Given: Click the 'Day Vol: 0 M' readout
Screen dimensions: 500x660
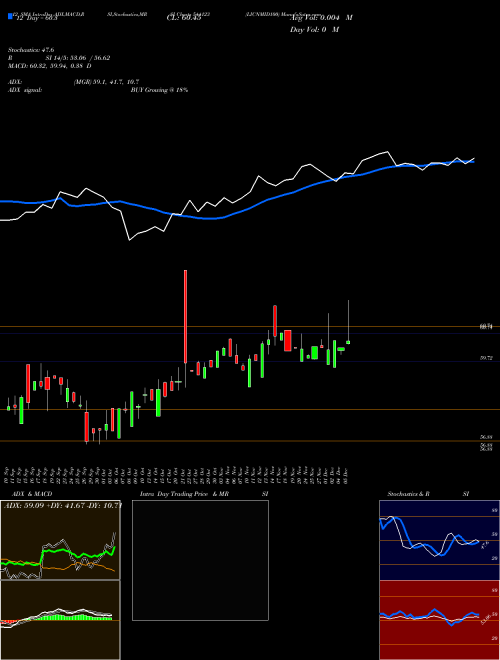Looking at the screenshot, I should 314,30.
